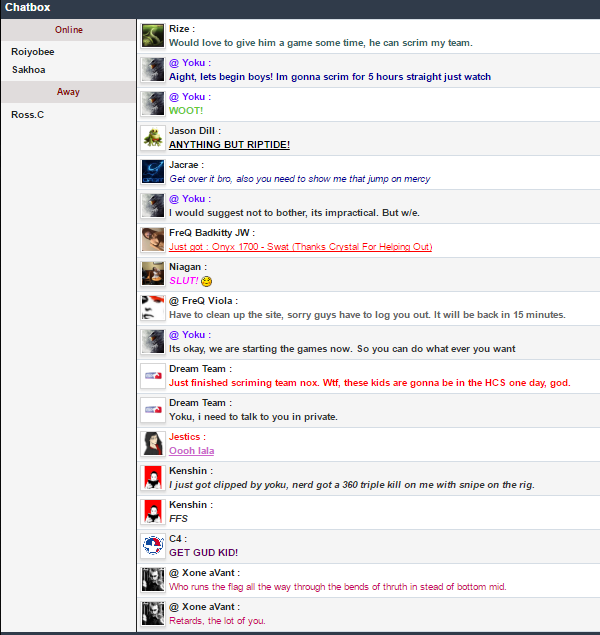Click 'Yoku, i need to talk to you' message

coord(253,417)
